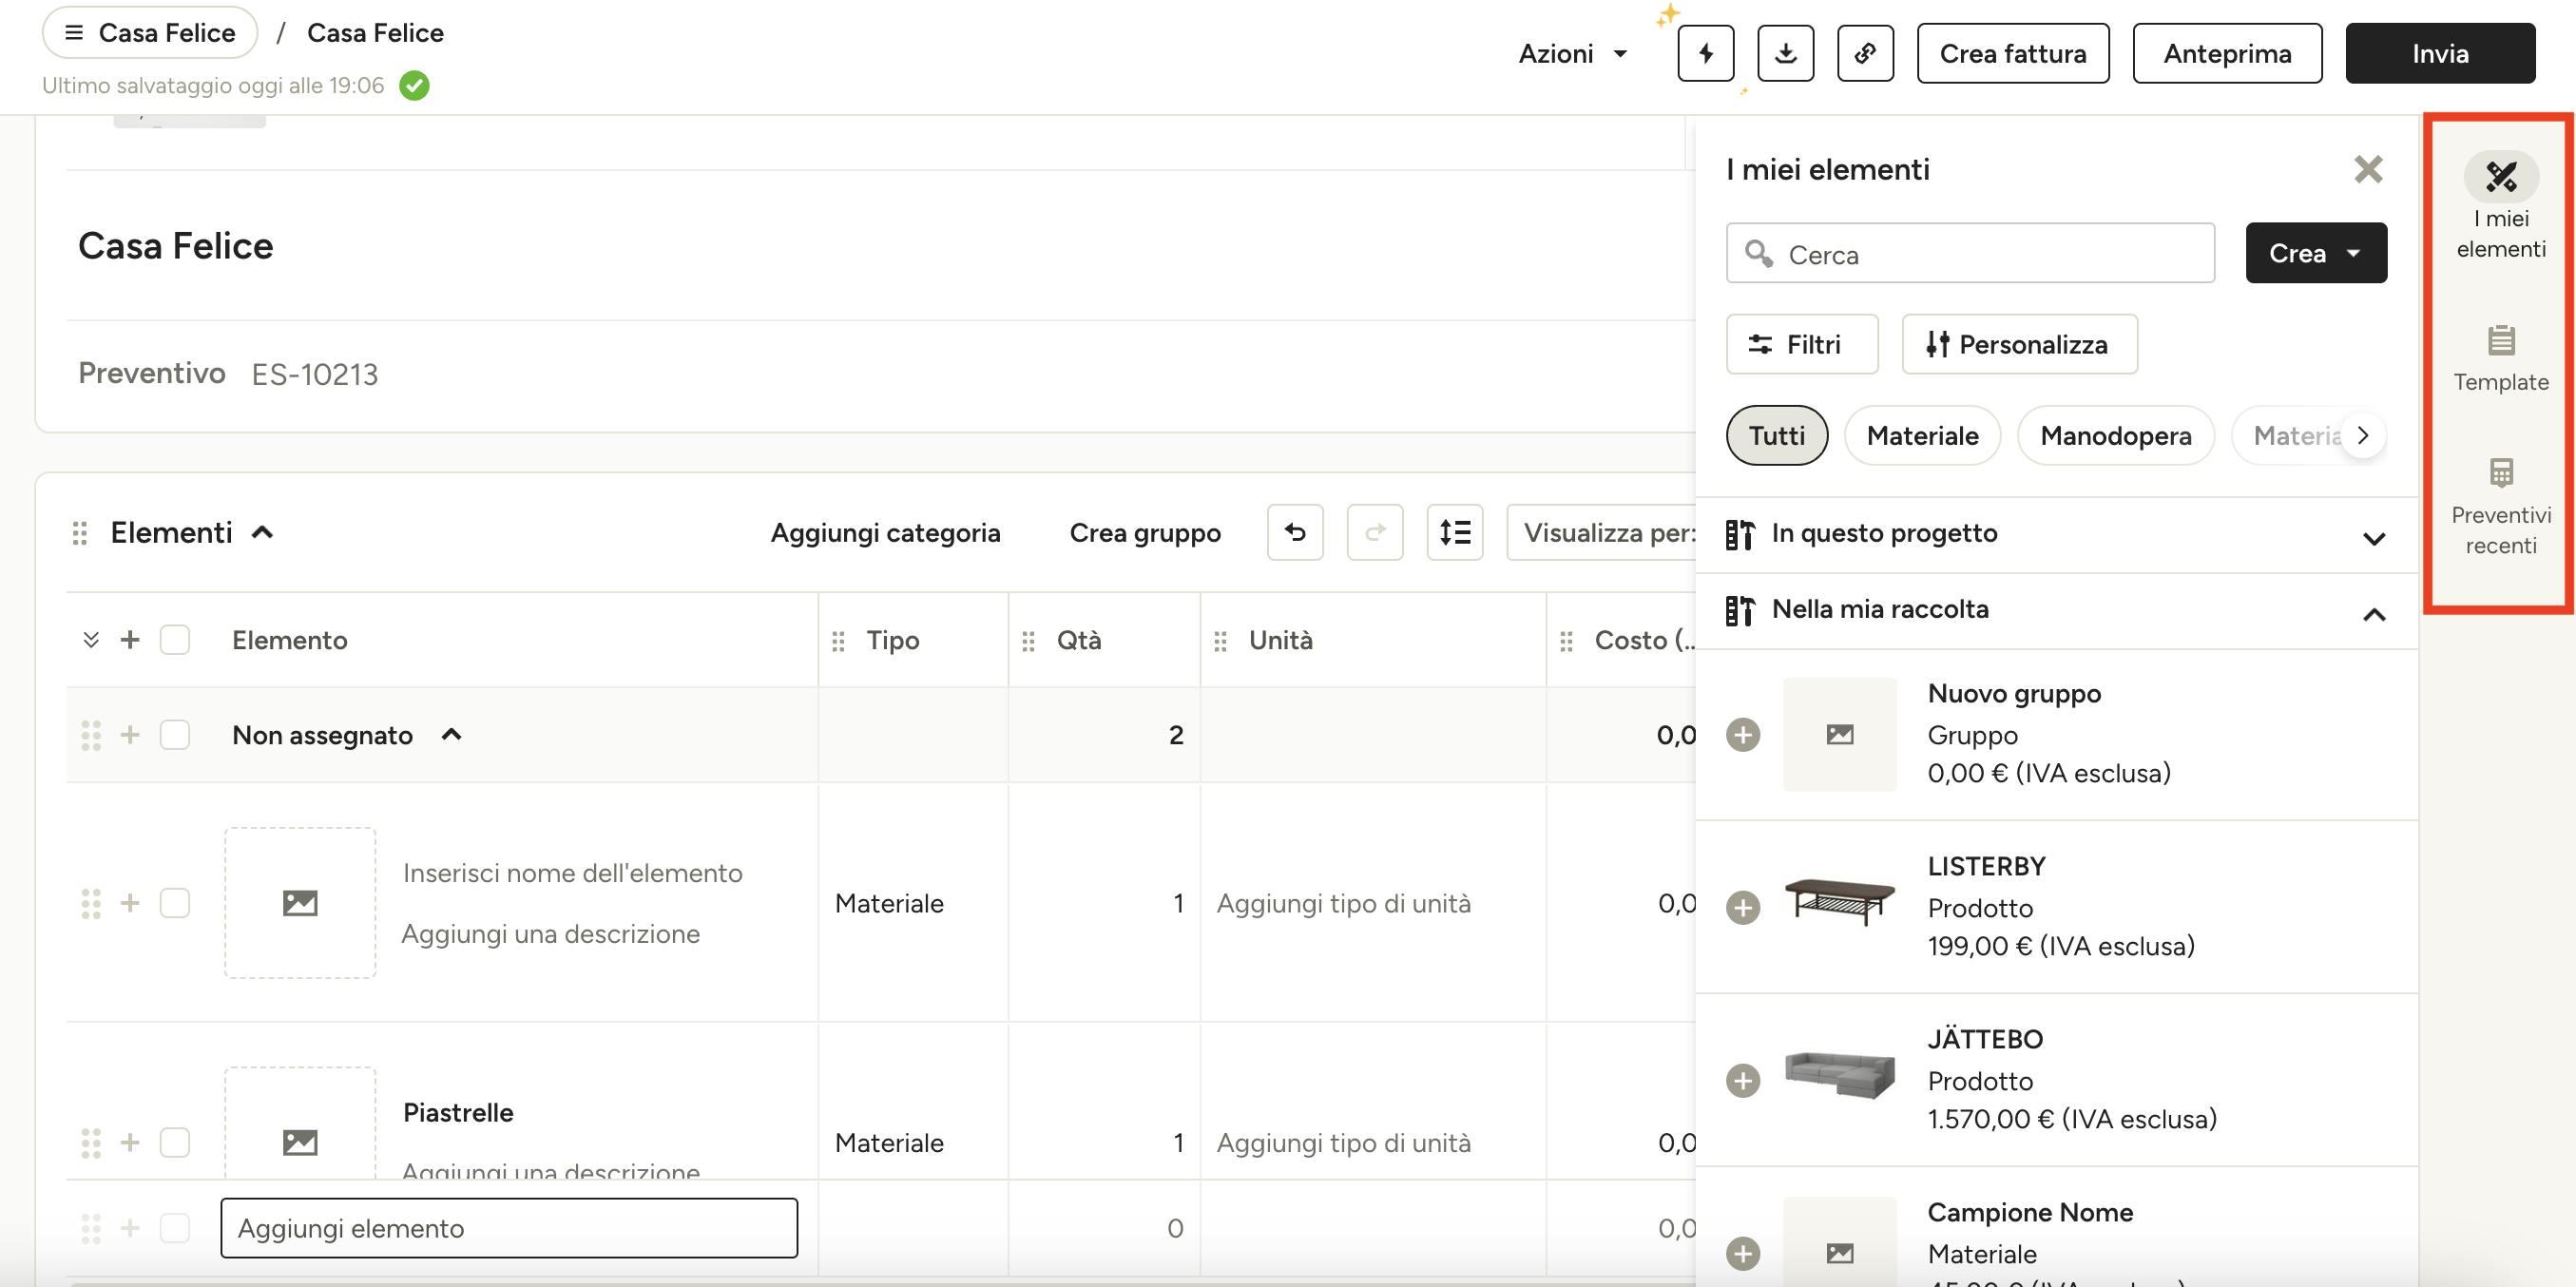Open the Visualizza per dropdown
The width and height of the screenshot is (2576, 1287).
click(1601, 532)
